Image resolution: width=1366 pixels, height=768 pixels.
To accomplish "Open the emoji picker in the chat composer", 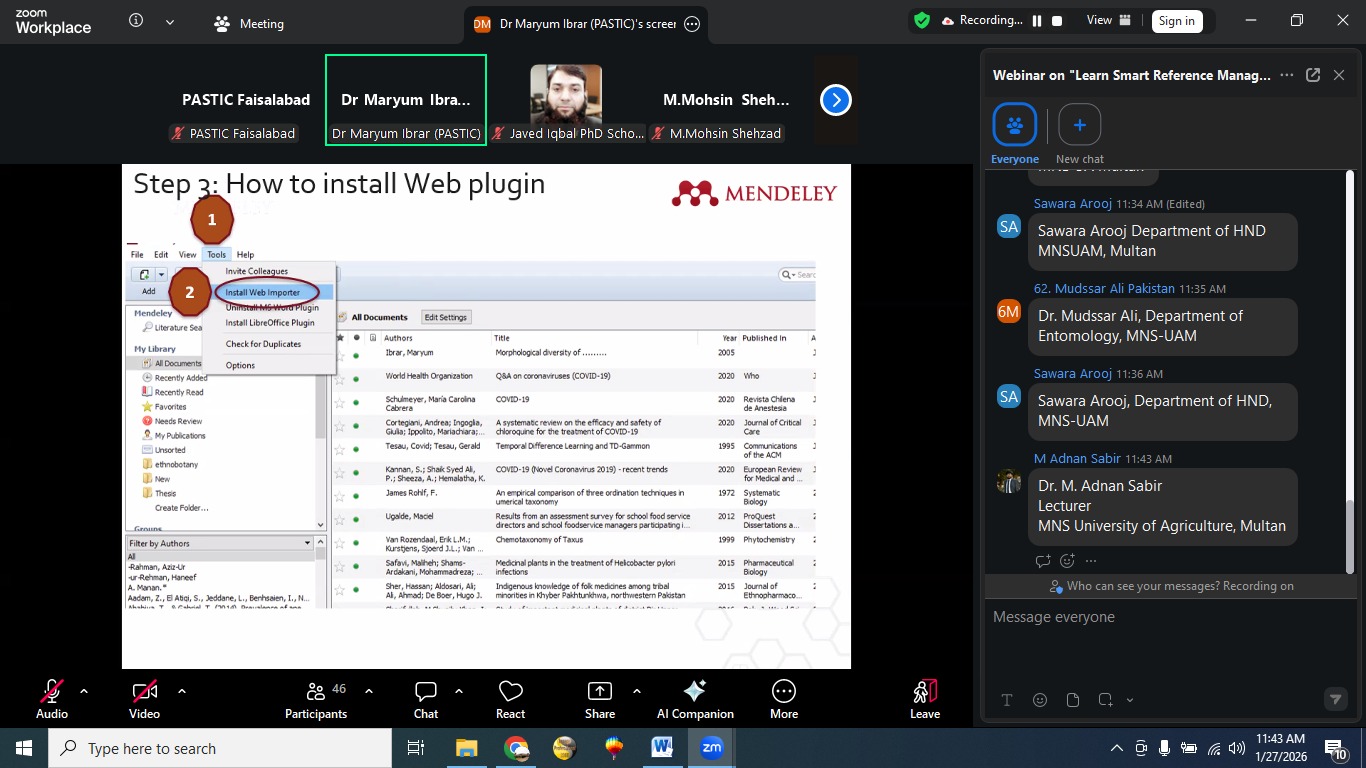I will tap(1040, 700).
